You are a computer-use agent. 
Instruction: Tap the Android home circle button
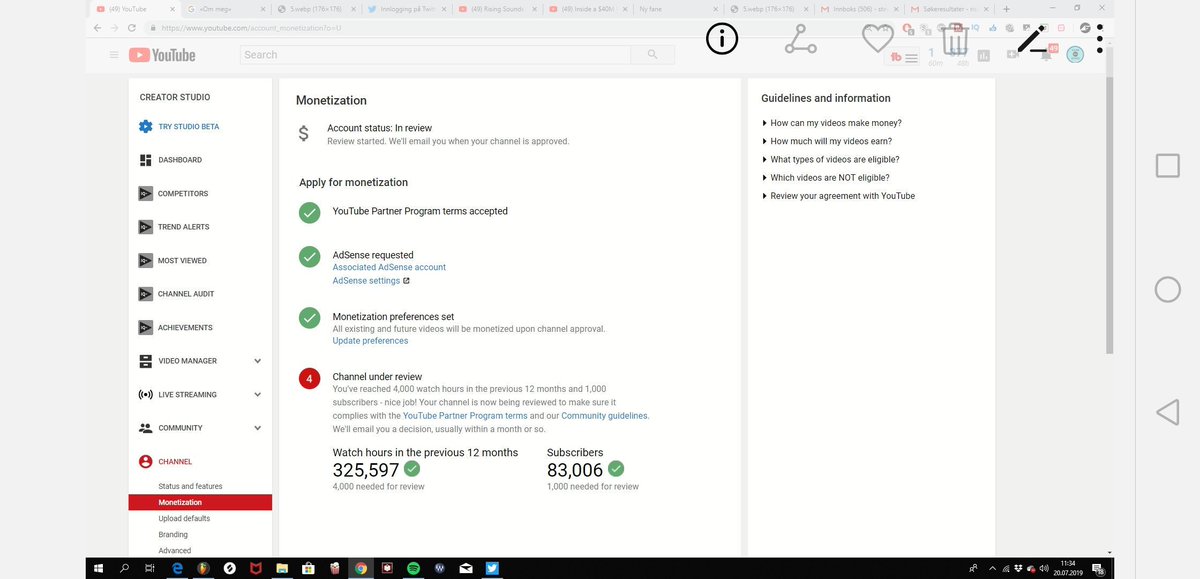pos(1167,289)
